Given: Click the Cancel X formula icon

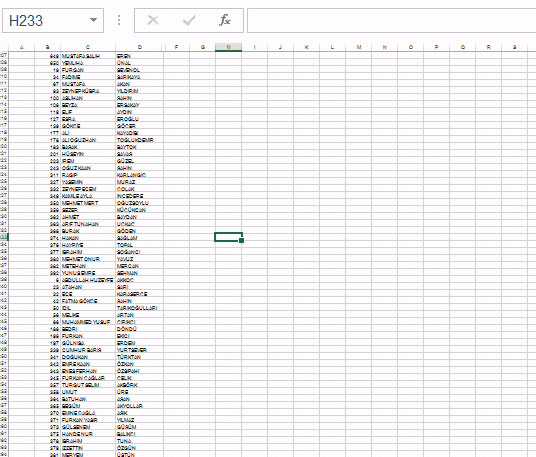Looking at the screenshot, I should click(153, 20).
